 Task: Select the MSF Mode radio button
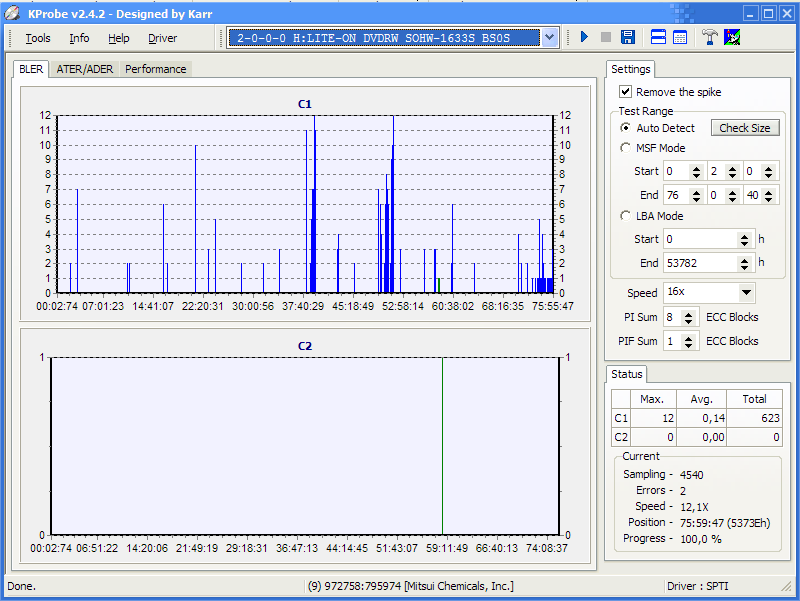pyautogui.click(x=626, y=148)
